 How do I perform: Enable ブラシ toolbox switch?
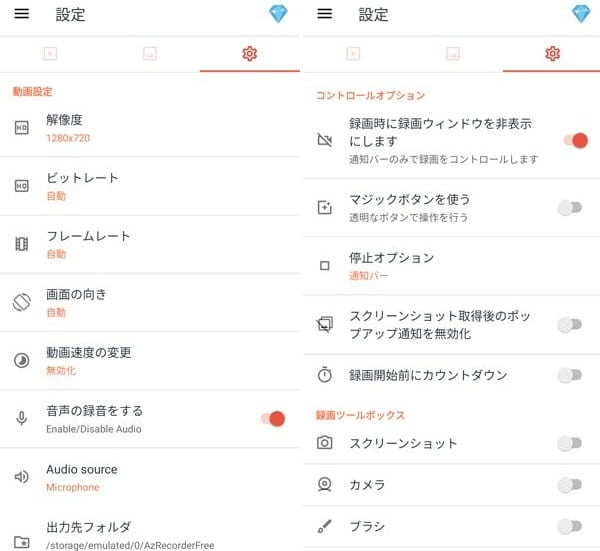pyautogui.click(x=570, y=527)
